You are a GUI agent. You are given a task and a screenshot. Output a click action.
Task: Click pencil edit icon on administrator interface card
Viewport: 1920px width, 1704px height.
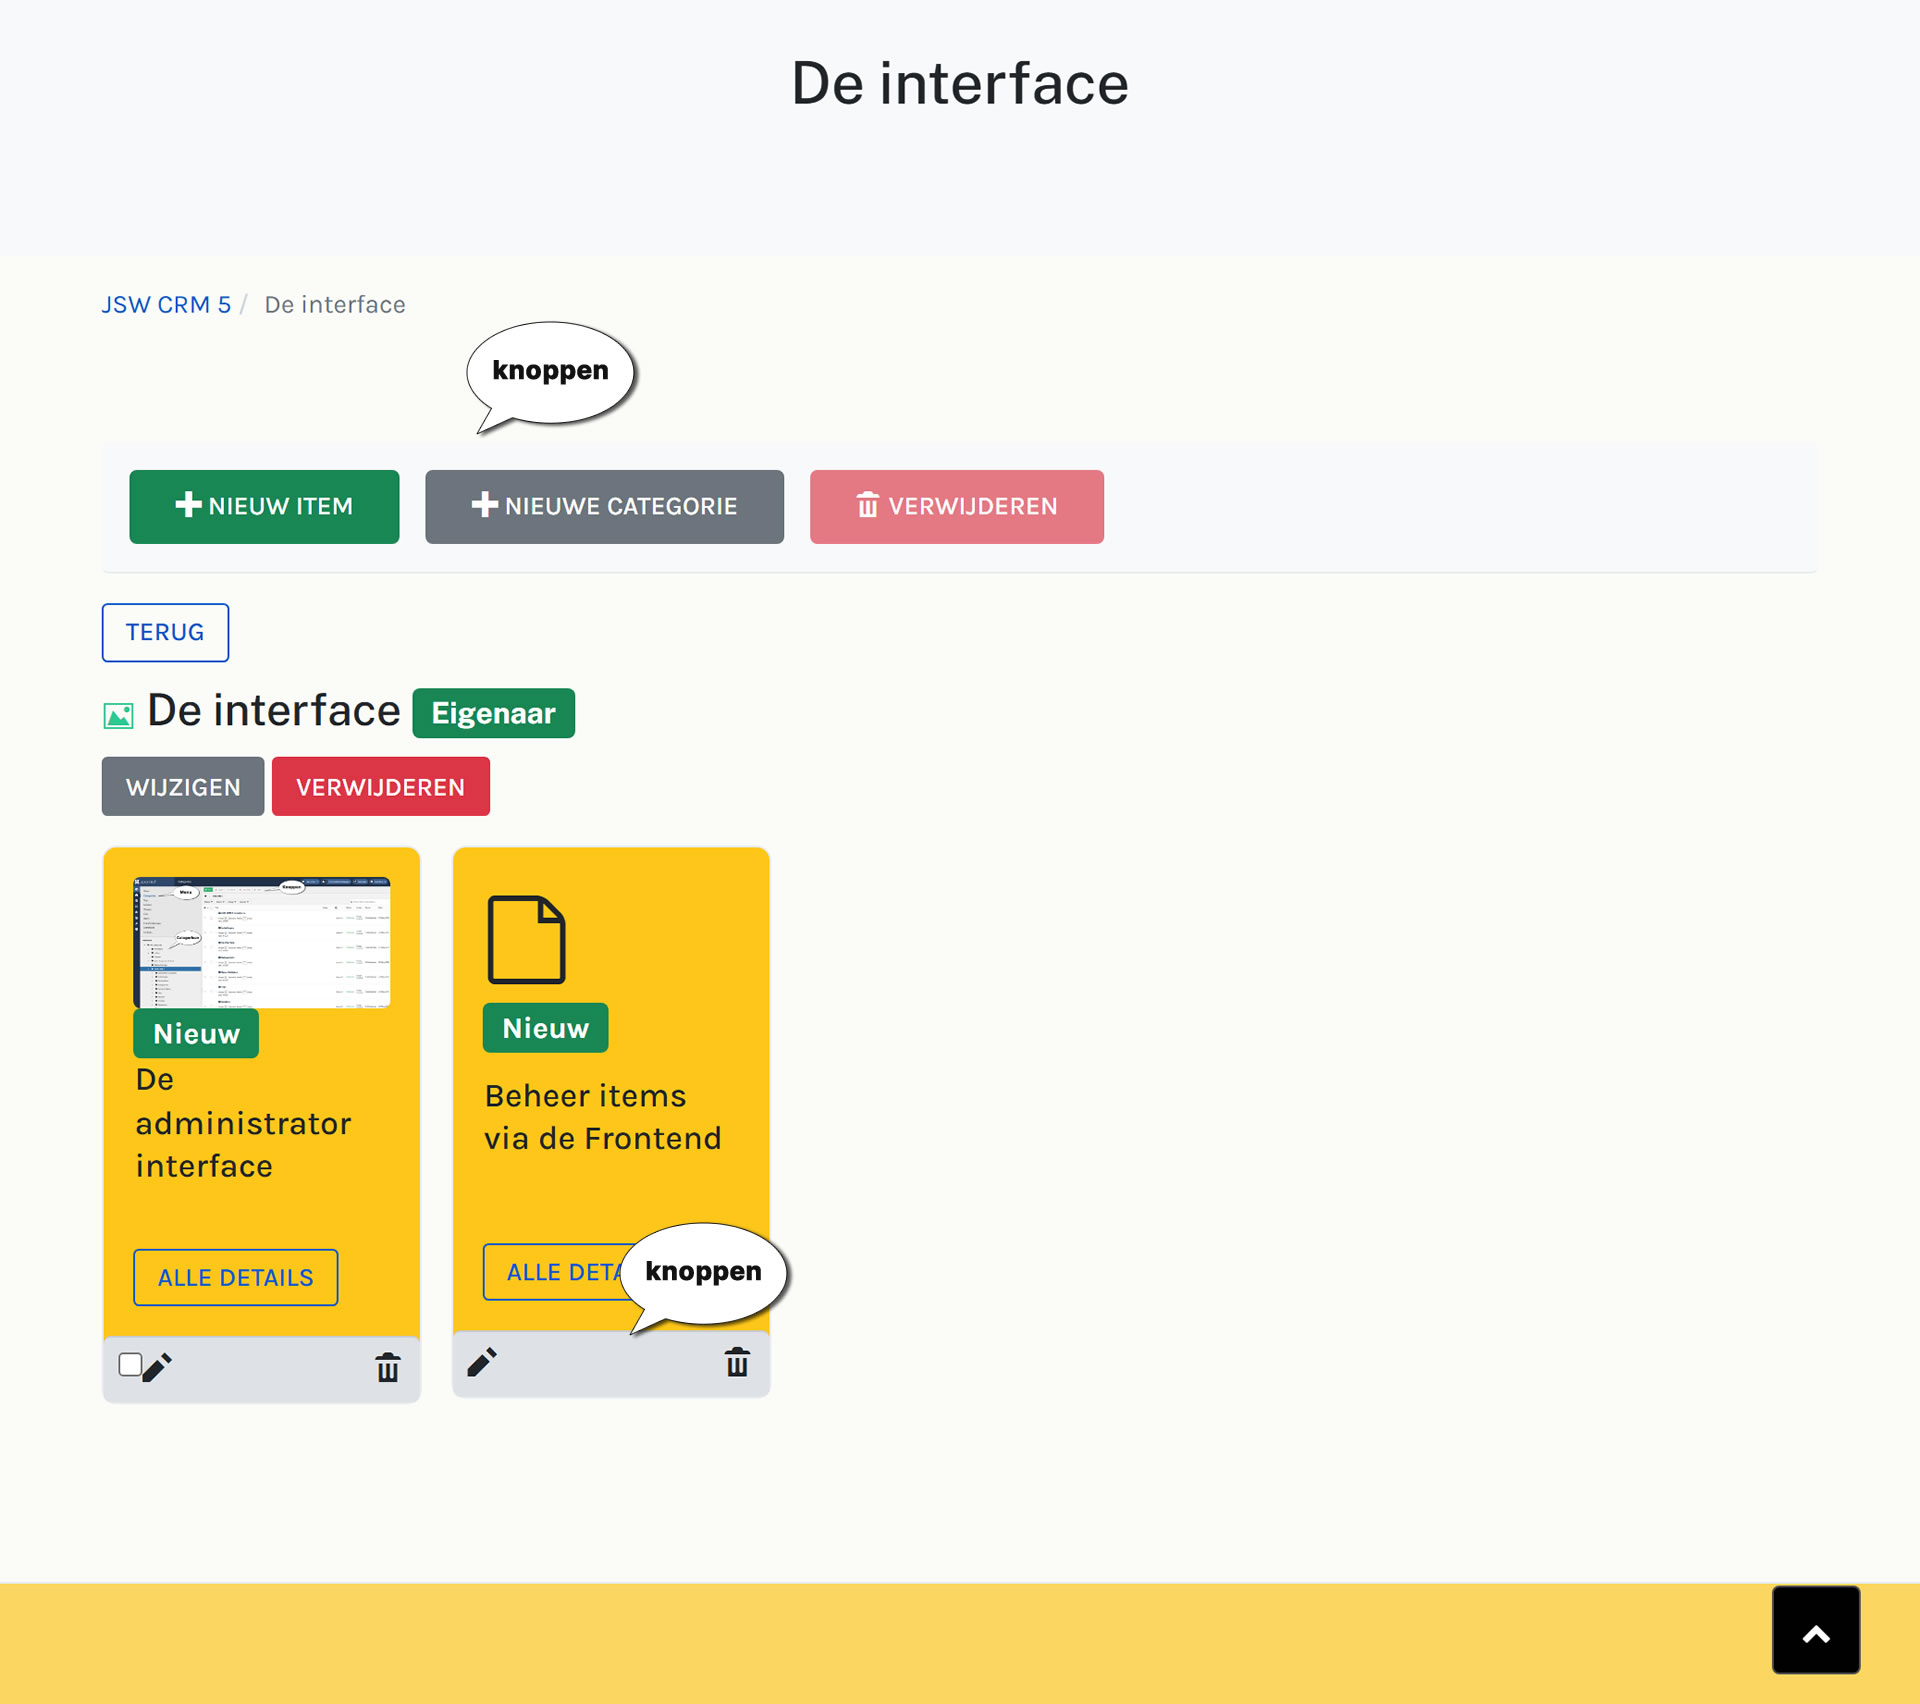click(157, 1367)
